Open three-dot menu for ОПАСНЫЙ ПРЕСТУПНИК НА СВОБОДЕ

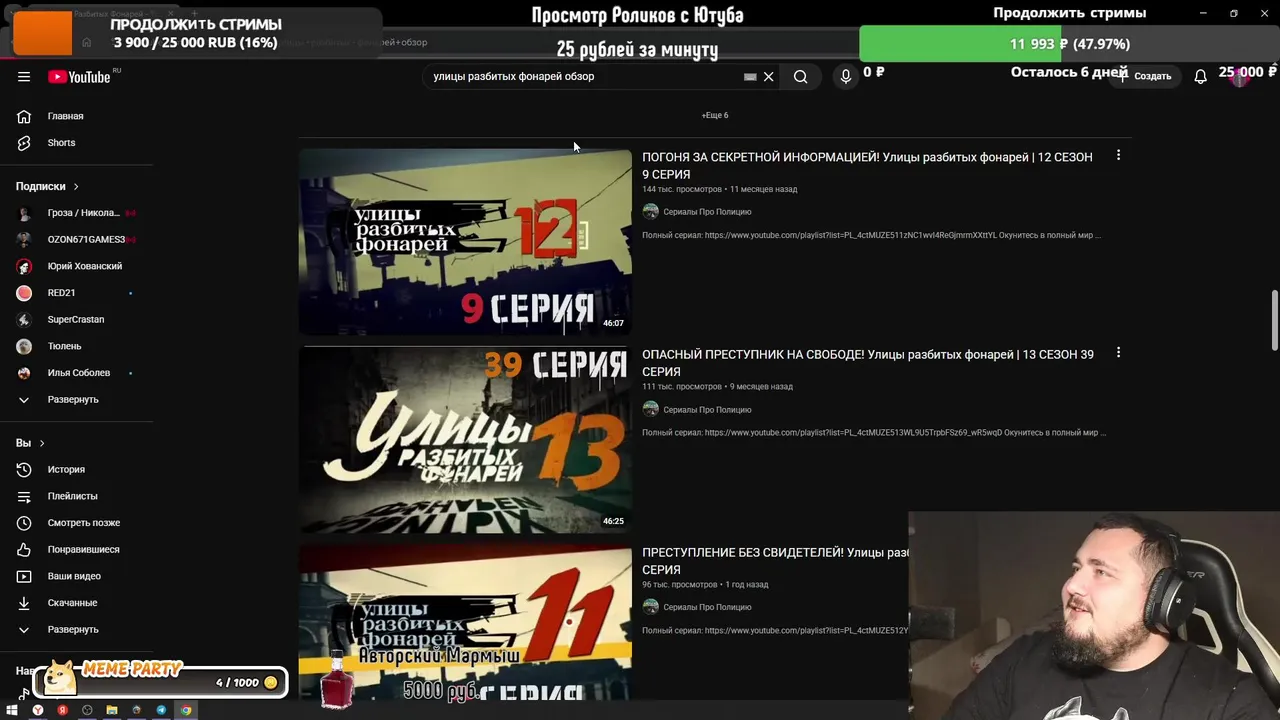pyautogui.click(x=1118, y=353)
